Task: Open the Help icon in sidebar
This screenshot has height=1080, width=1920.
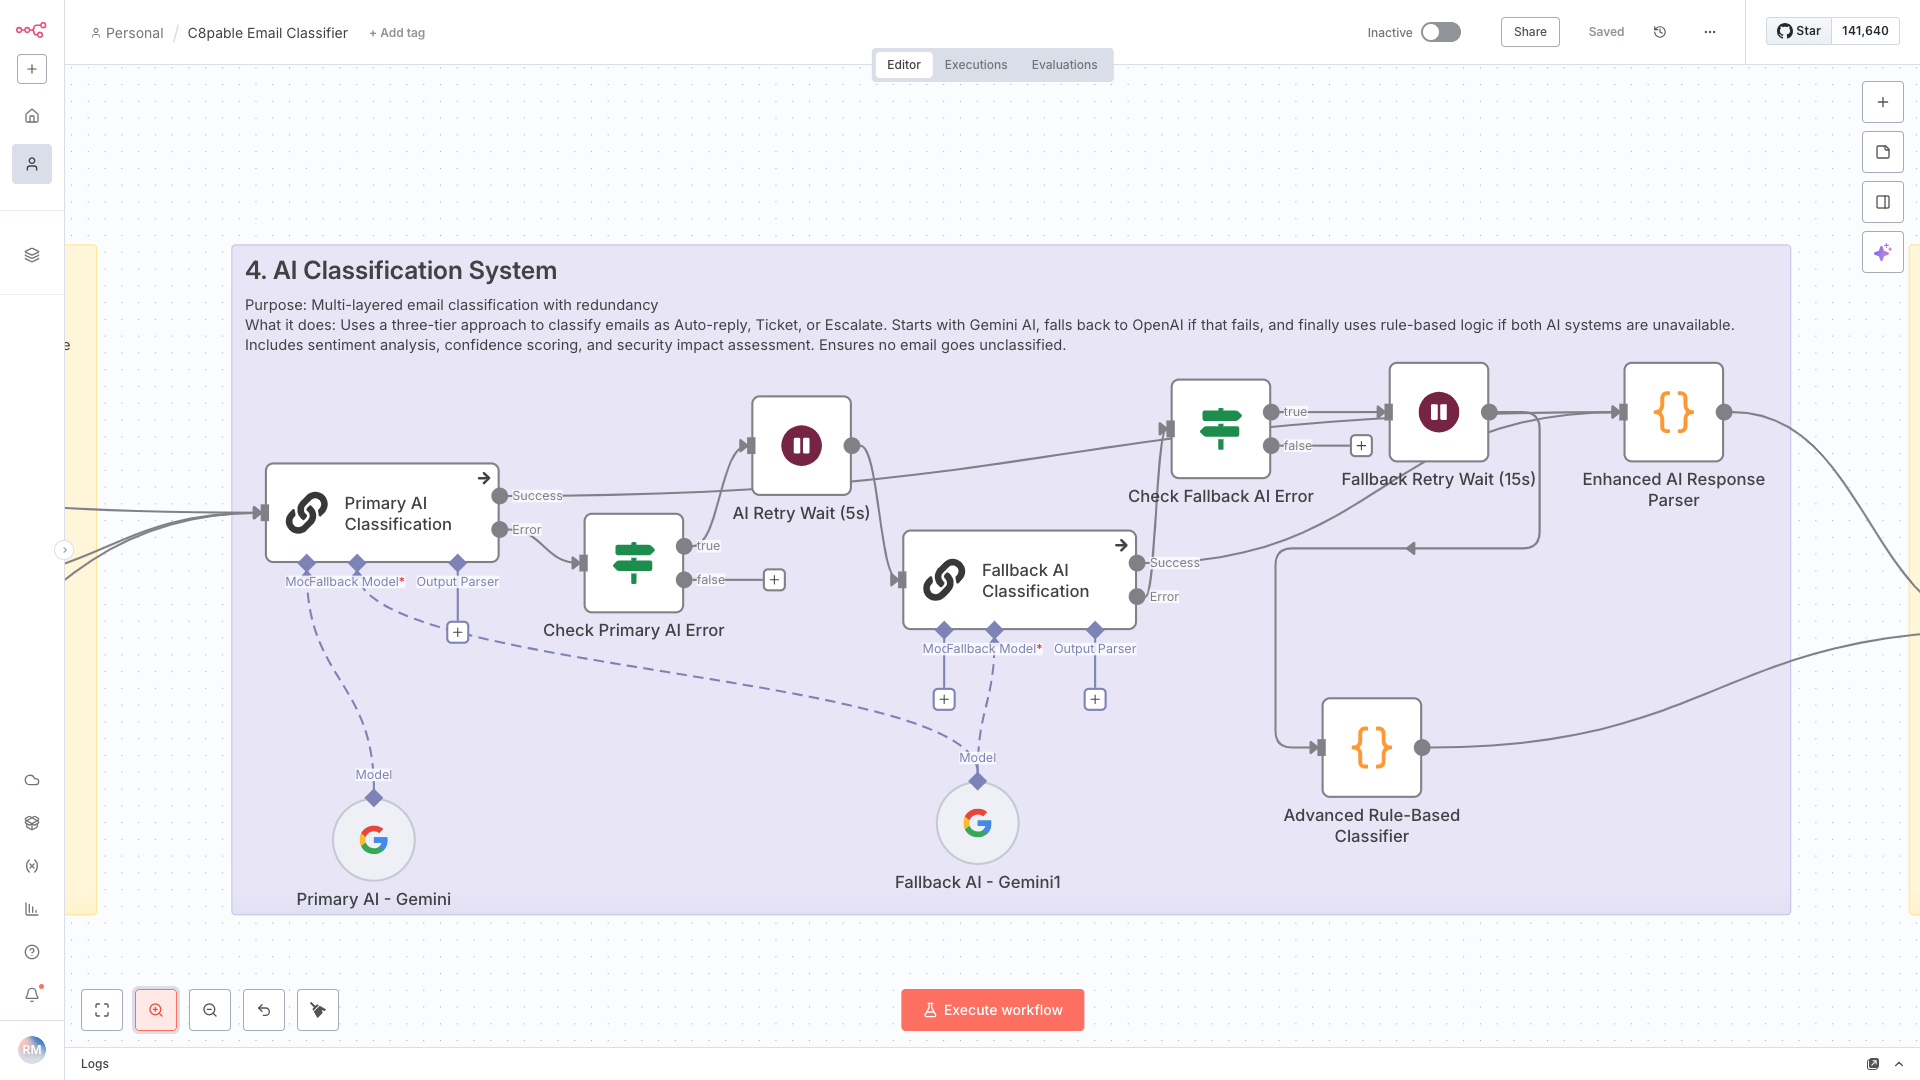Action: pos(32,952)
